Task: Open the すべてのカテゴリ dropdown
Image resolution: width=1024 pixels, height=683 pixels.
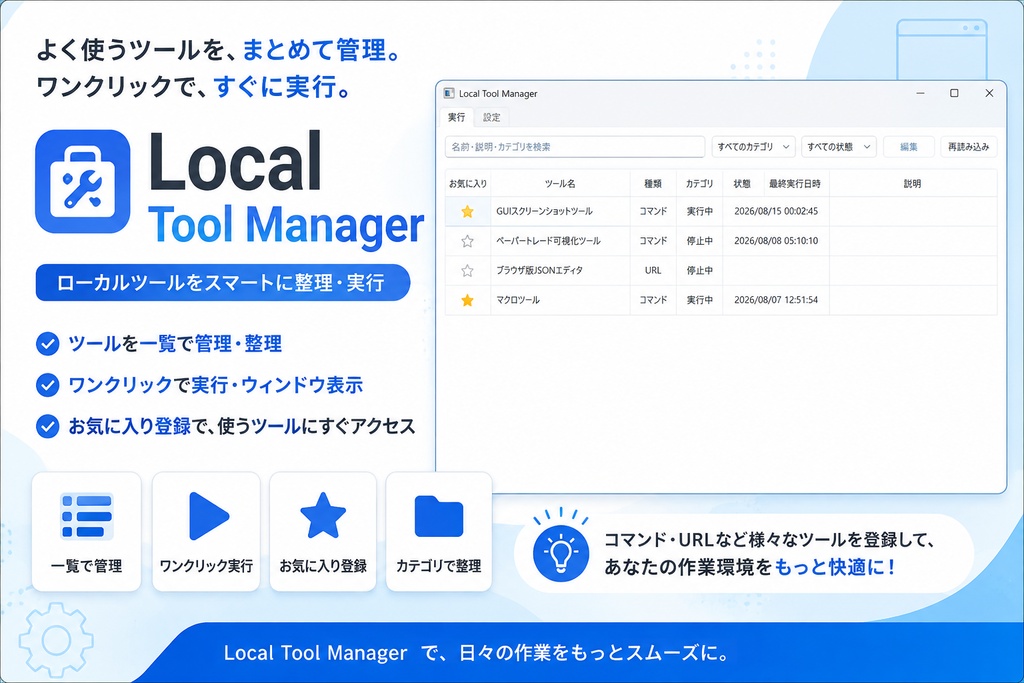Action: (754, 147)
